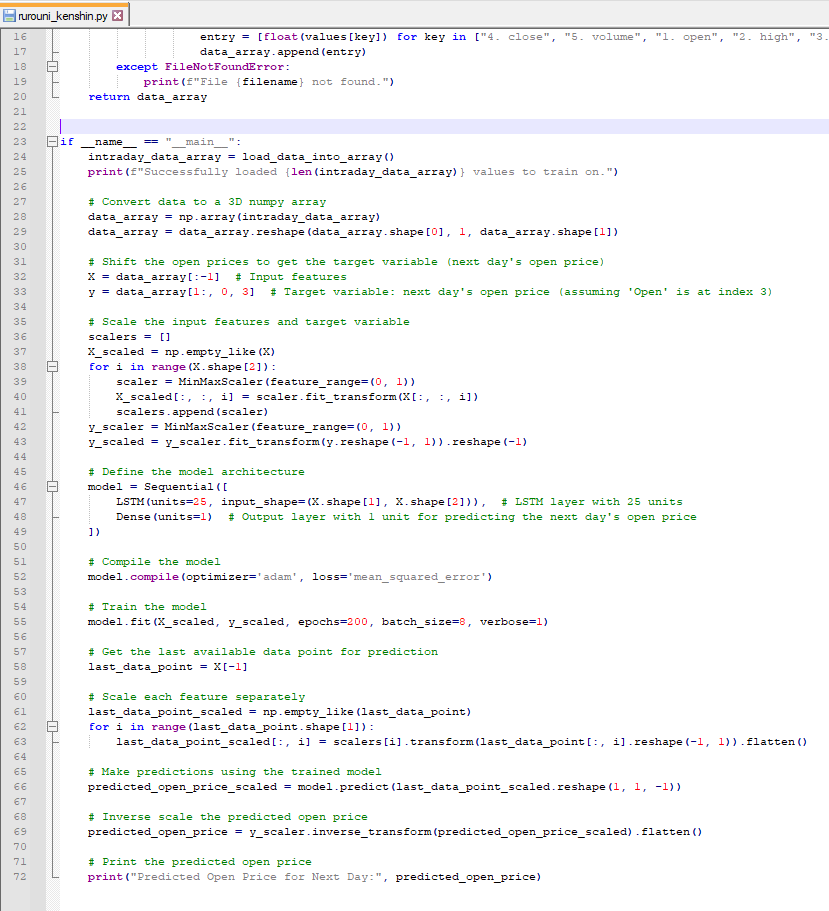Viewport: 829px width, 911px height.
Task: Collapse the except FileNotFoundError block fold
Action: point(52,67)
